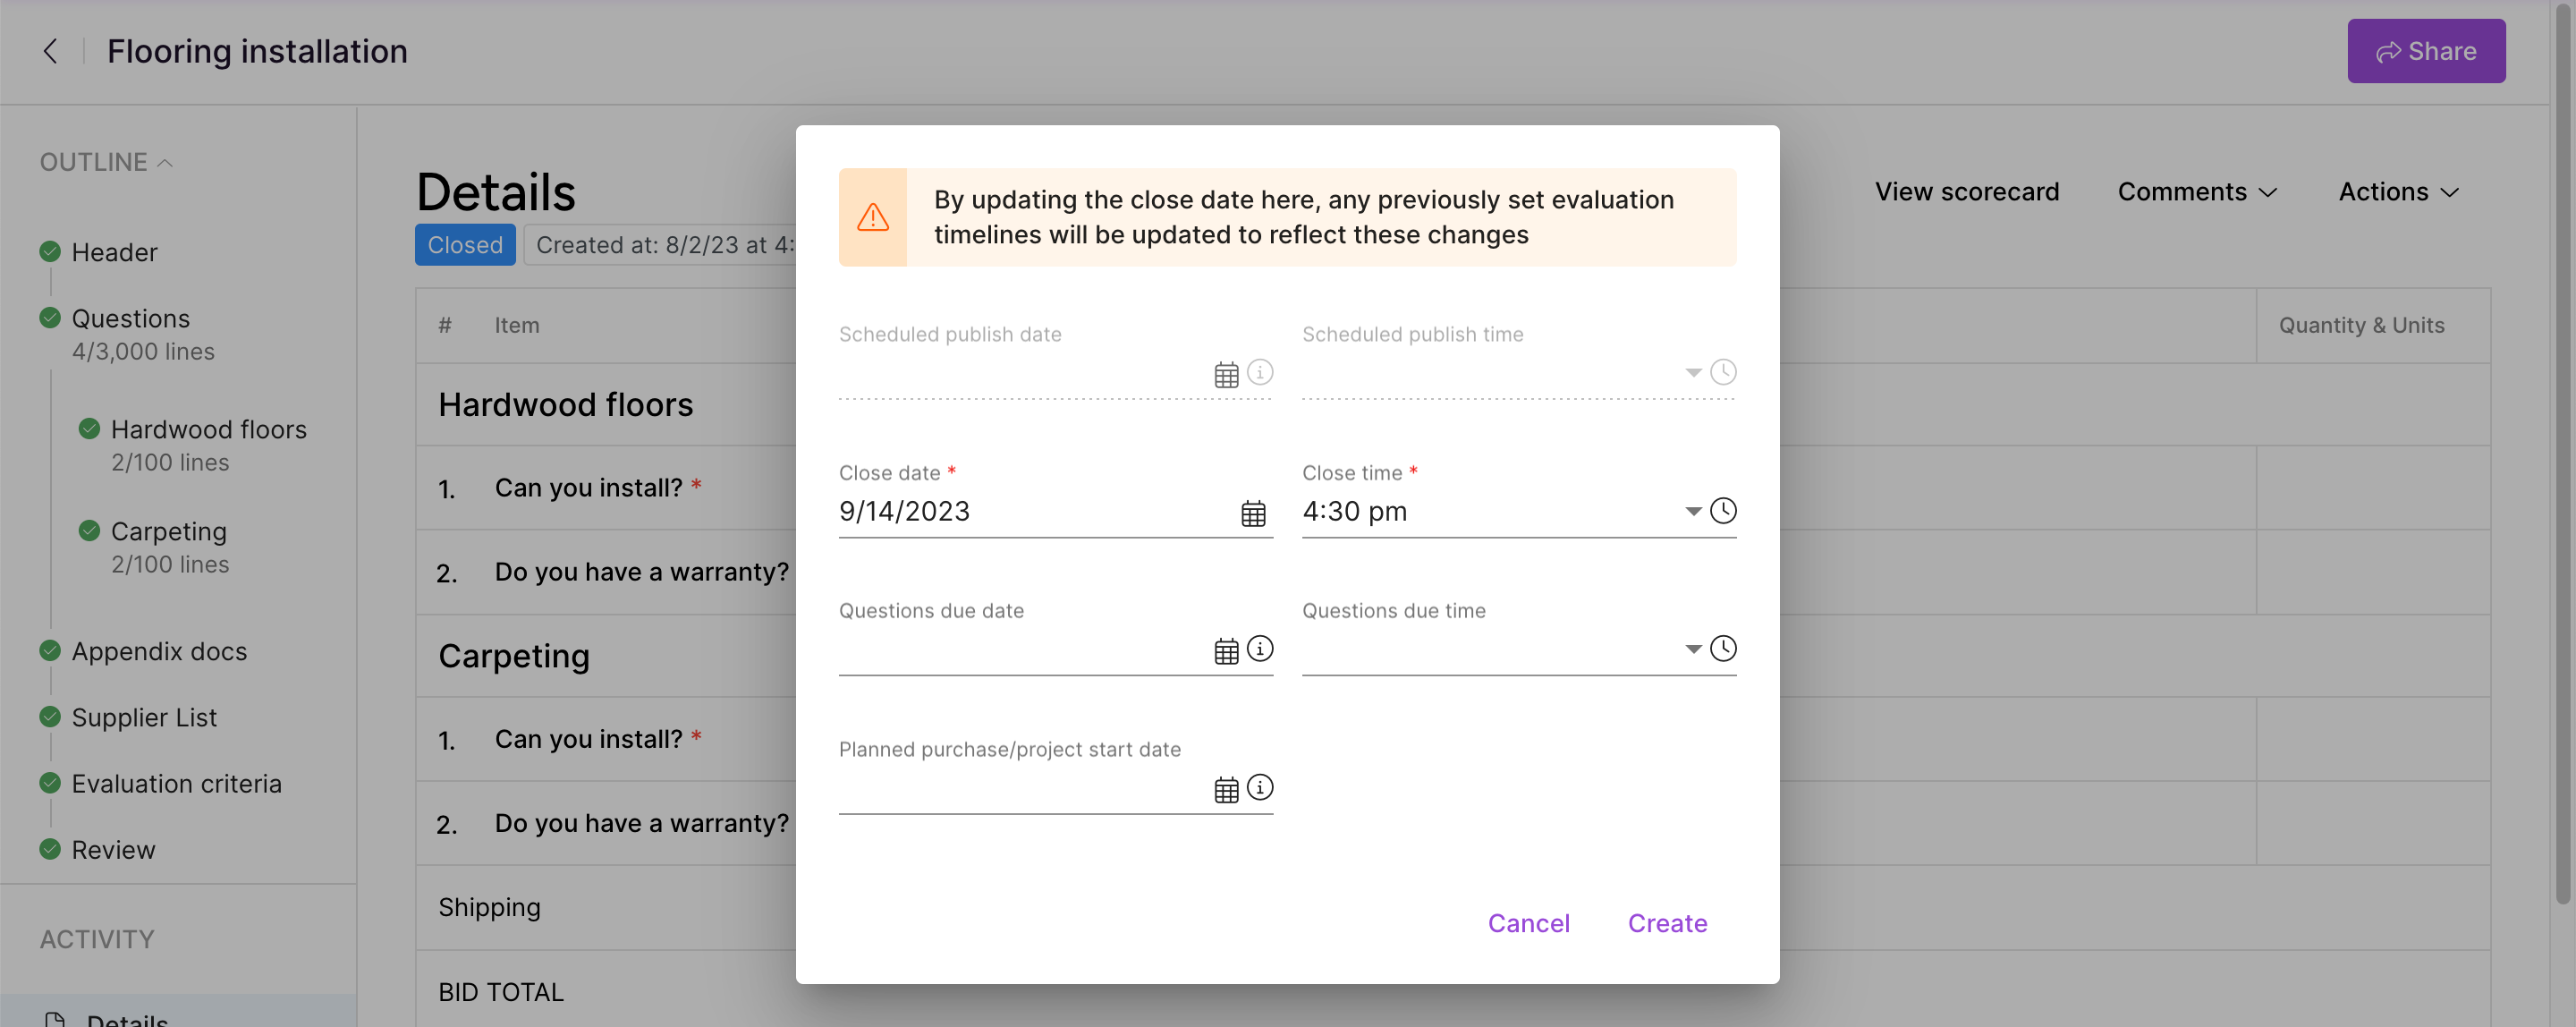This screenshot has width=2576, height=1027.
Task: Go back using the left arrow icon
Action: (50, 51)
